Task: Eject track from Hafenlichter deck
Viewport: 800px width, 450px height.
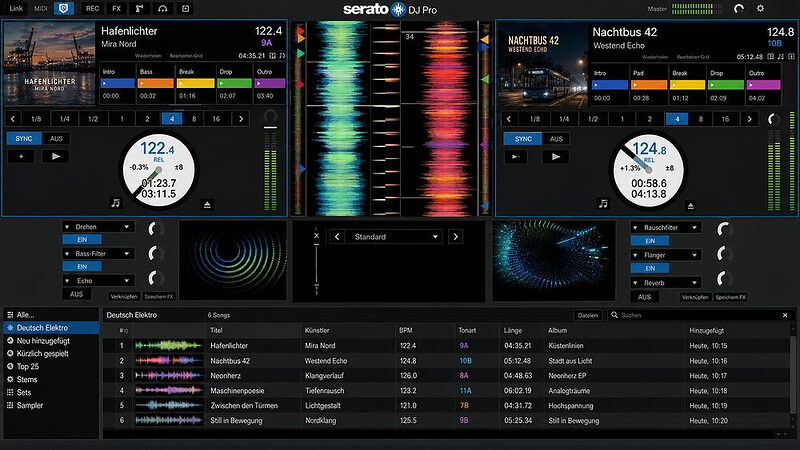Action: tap(207, 205)
